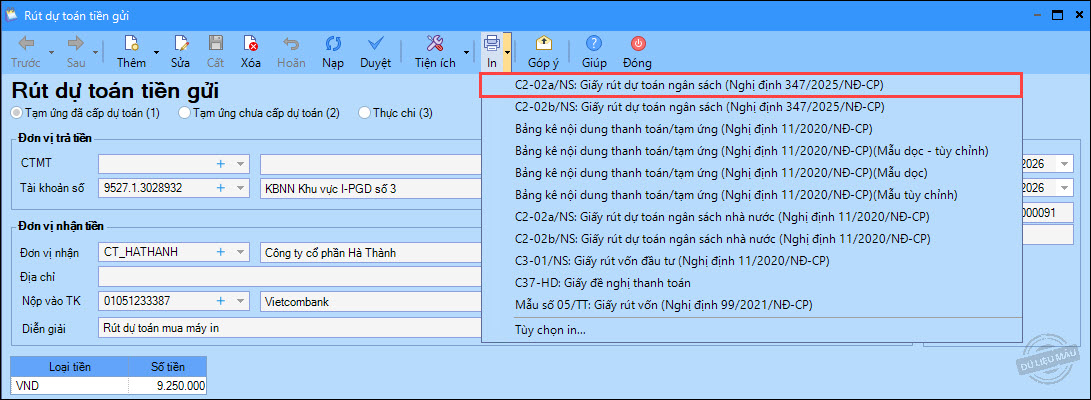This screenshot has height=400, width=1091.
Task: Click the Xóa (Delete) toolbar icon
Action: click(x=250, y=44)
